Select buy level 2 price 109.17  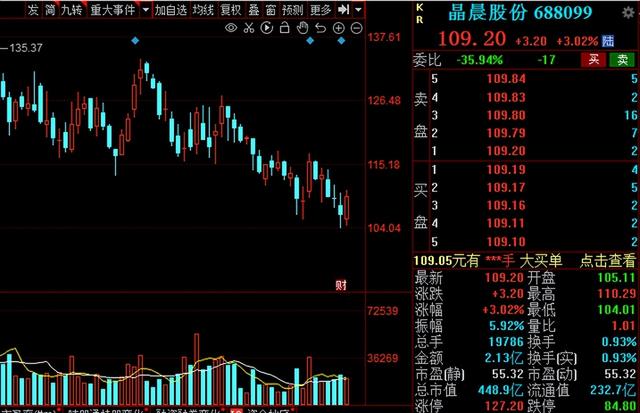(506, 187)
